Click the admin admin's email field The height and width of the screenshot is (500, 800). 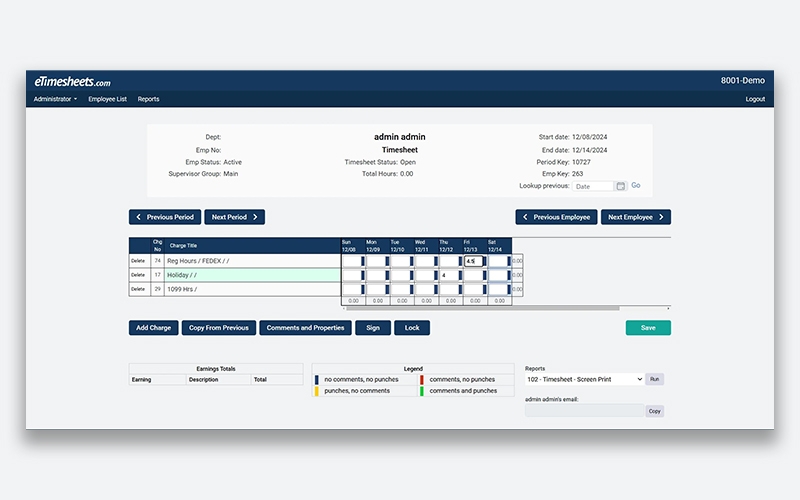point(584,411)
